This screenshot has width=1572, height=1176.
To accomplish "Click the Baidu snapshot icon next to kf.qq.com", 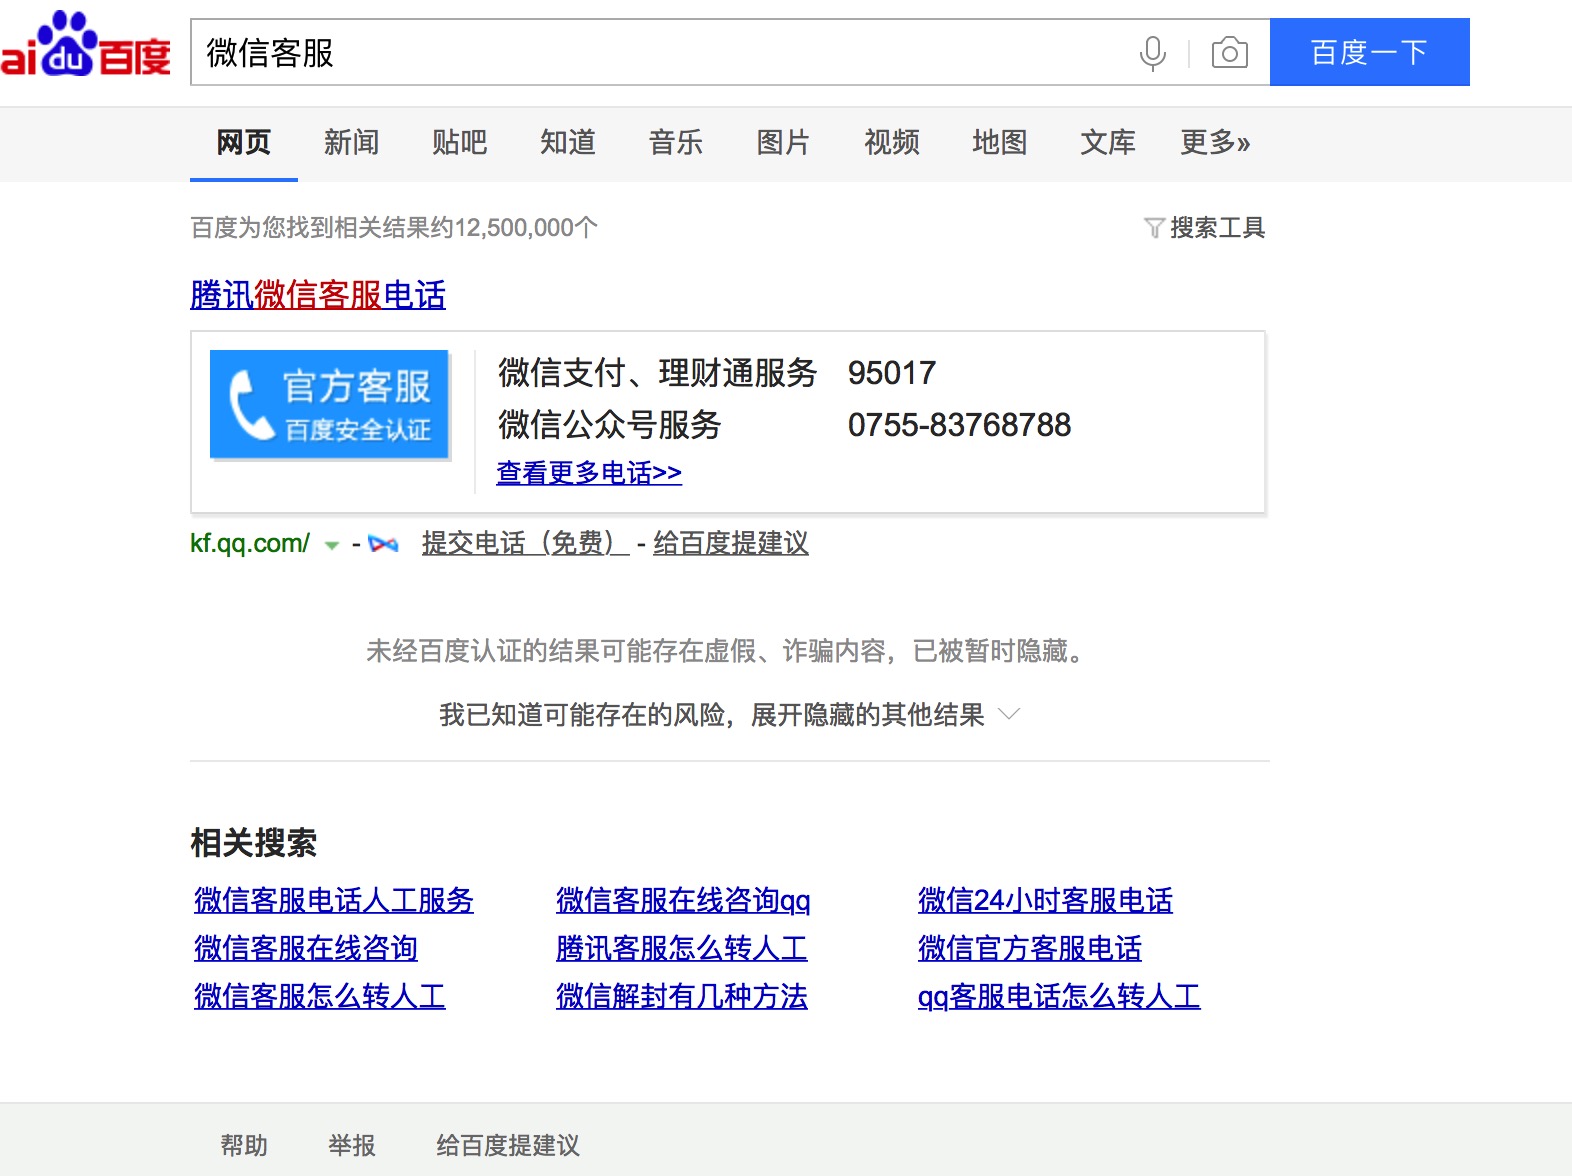I will coord(383,544).
